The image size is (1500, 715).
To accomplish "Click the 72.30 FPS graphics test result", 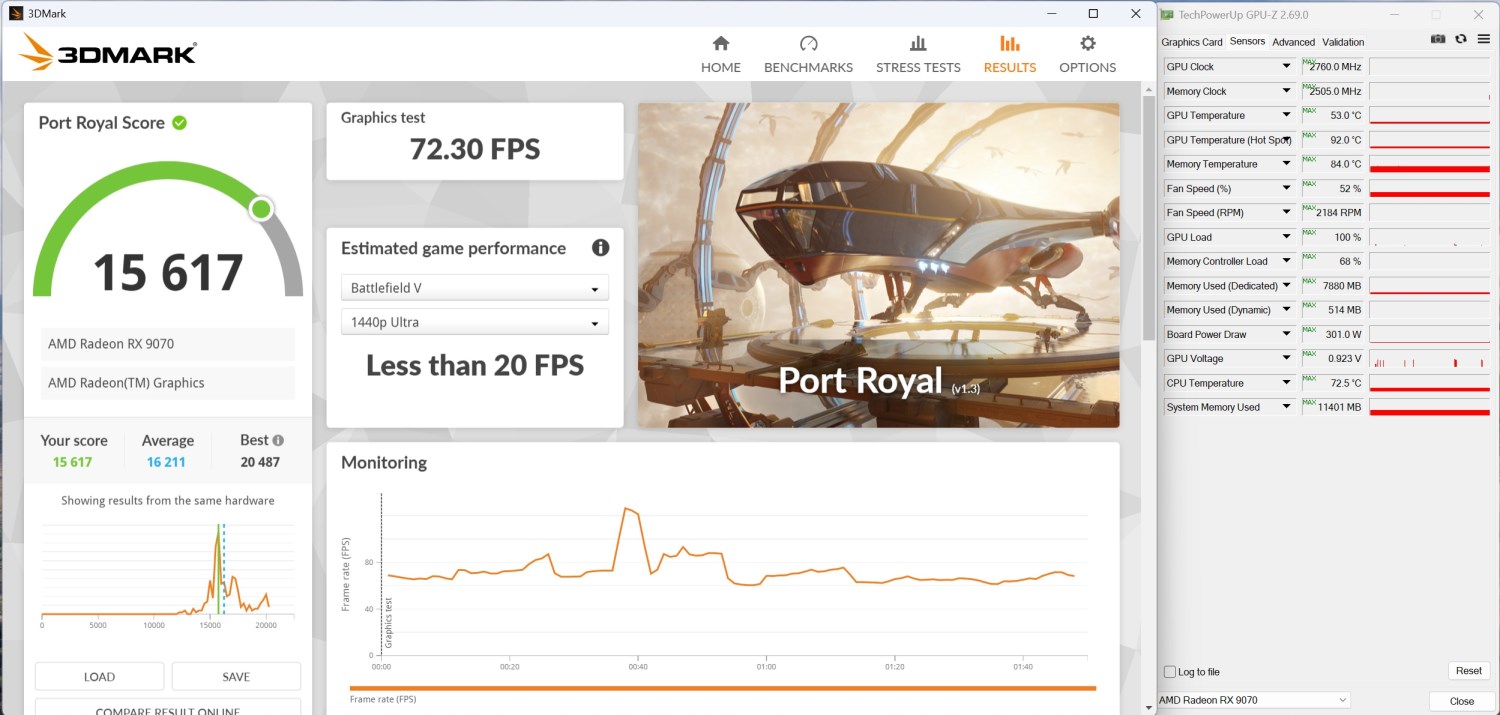I will 475,150.
